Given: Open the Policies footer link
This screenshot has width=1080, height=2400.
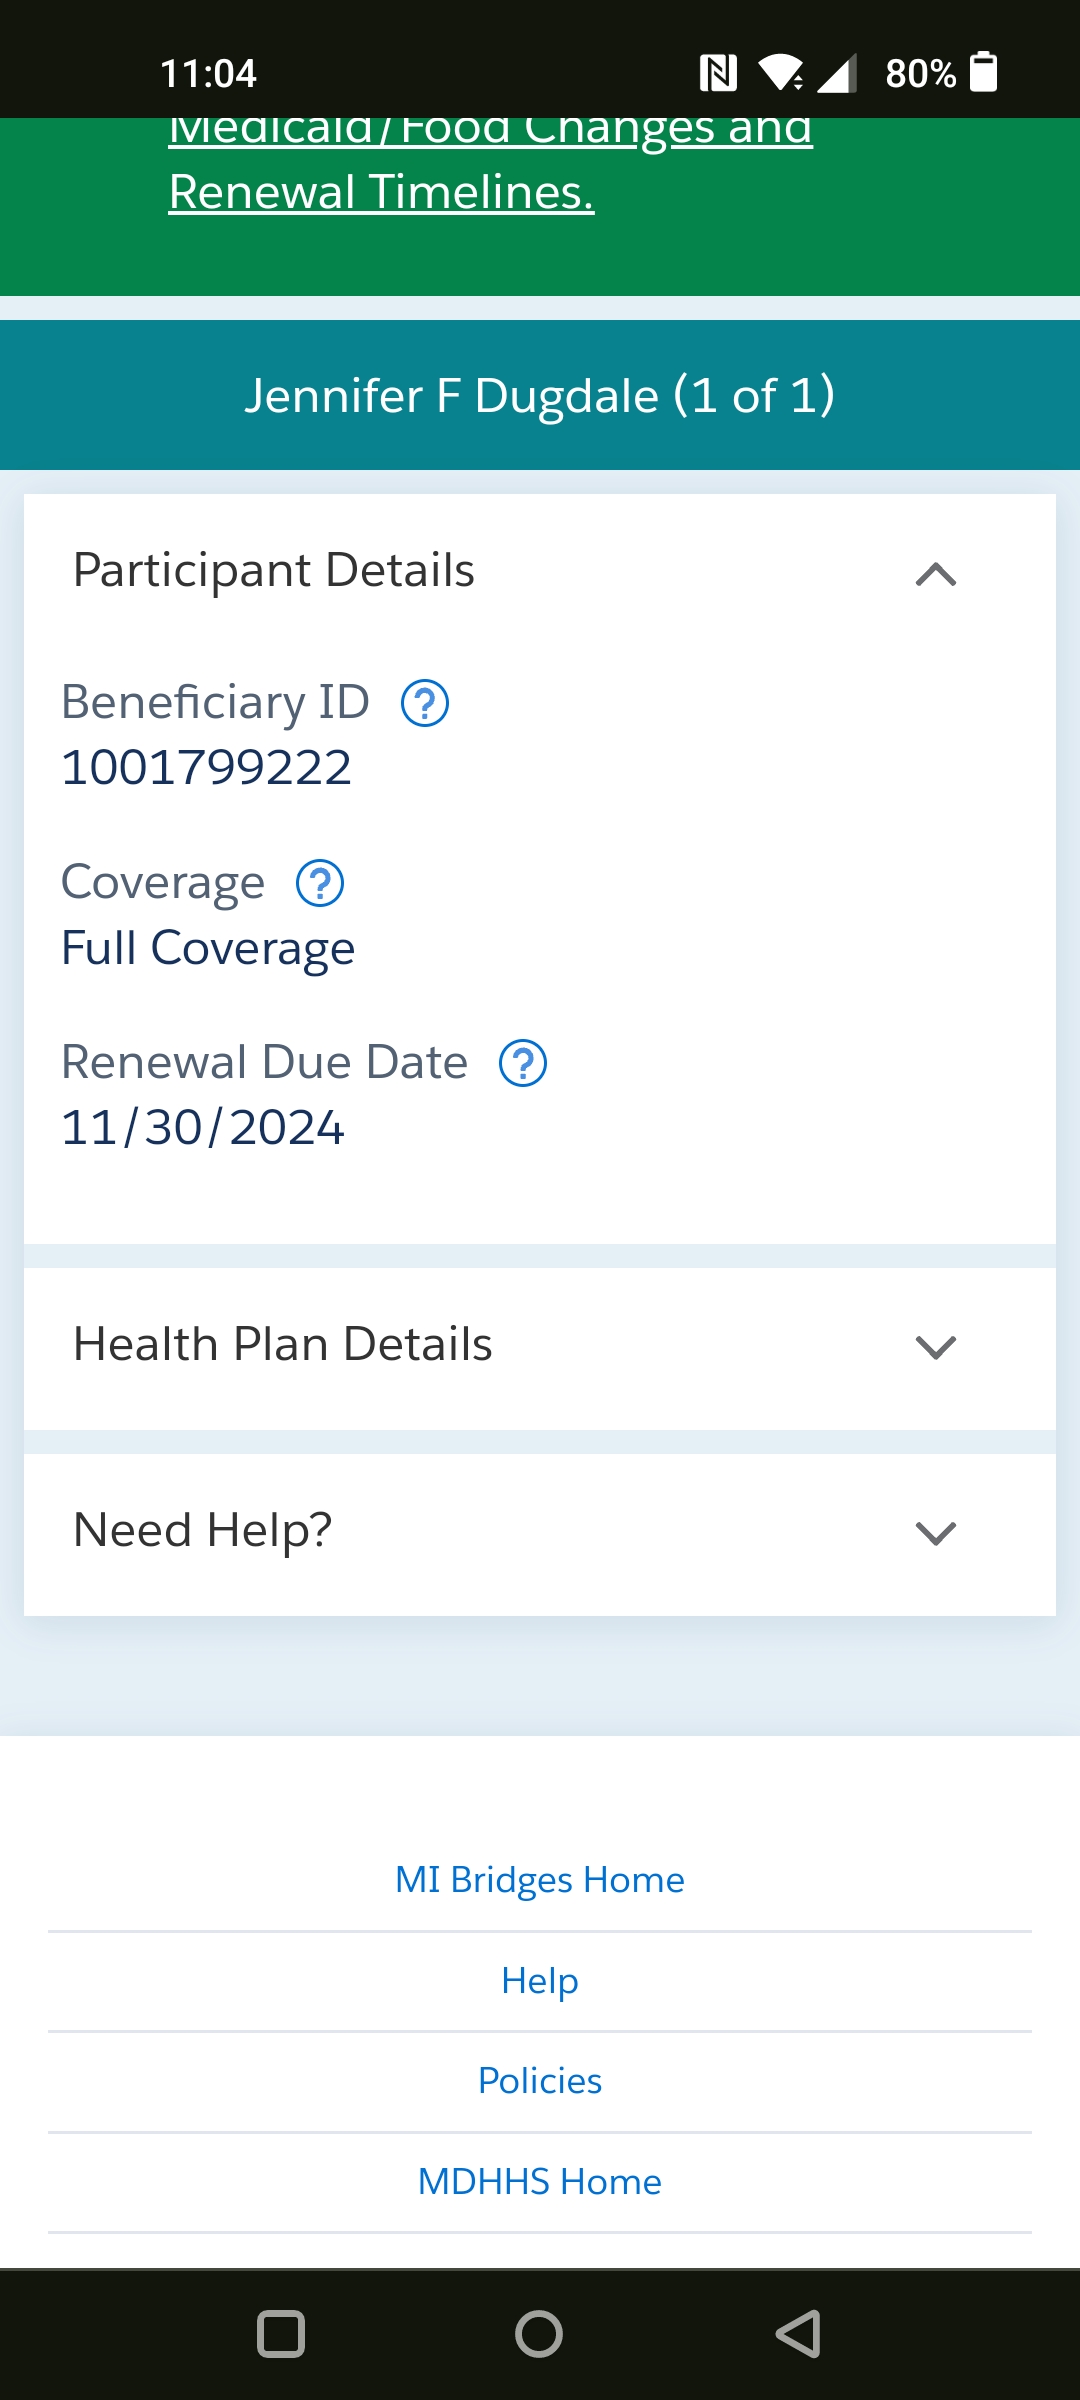Looking at the screenshot, I should [x=540, y=2081].
